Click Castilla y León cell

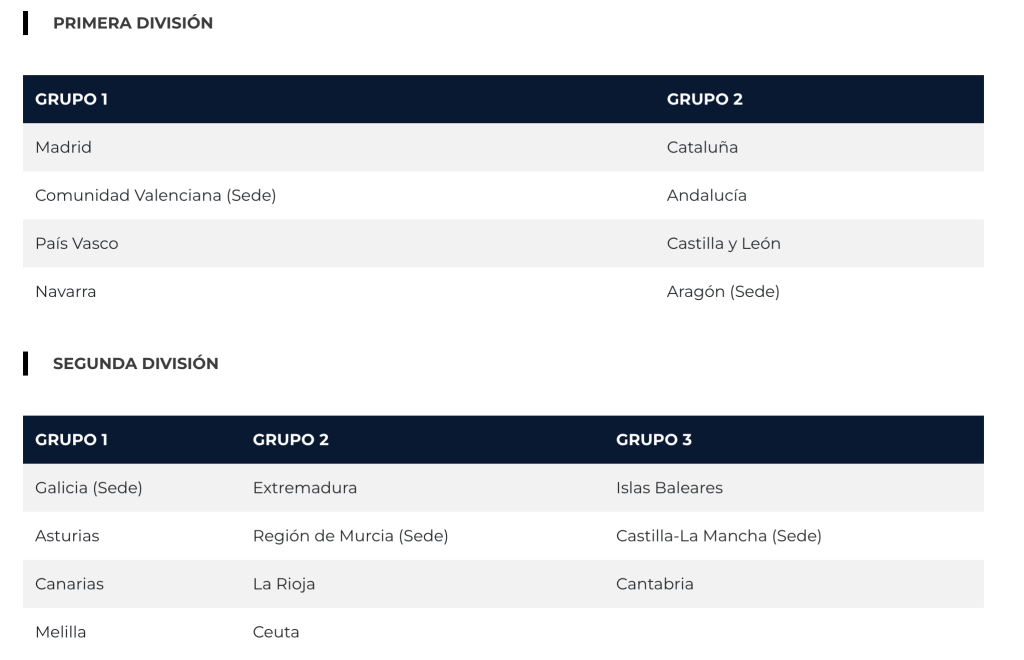723,243
